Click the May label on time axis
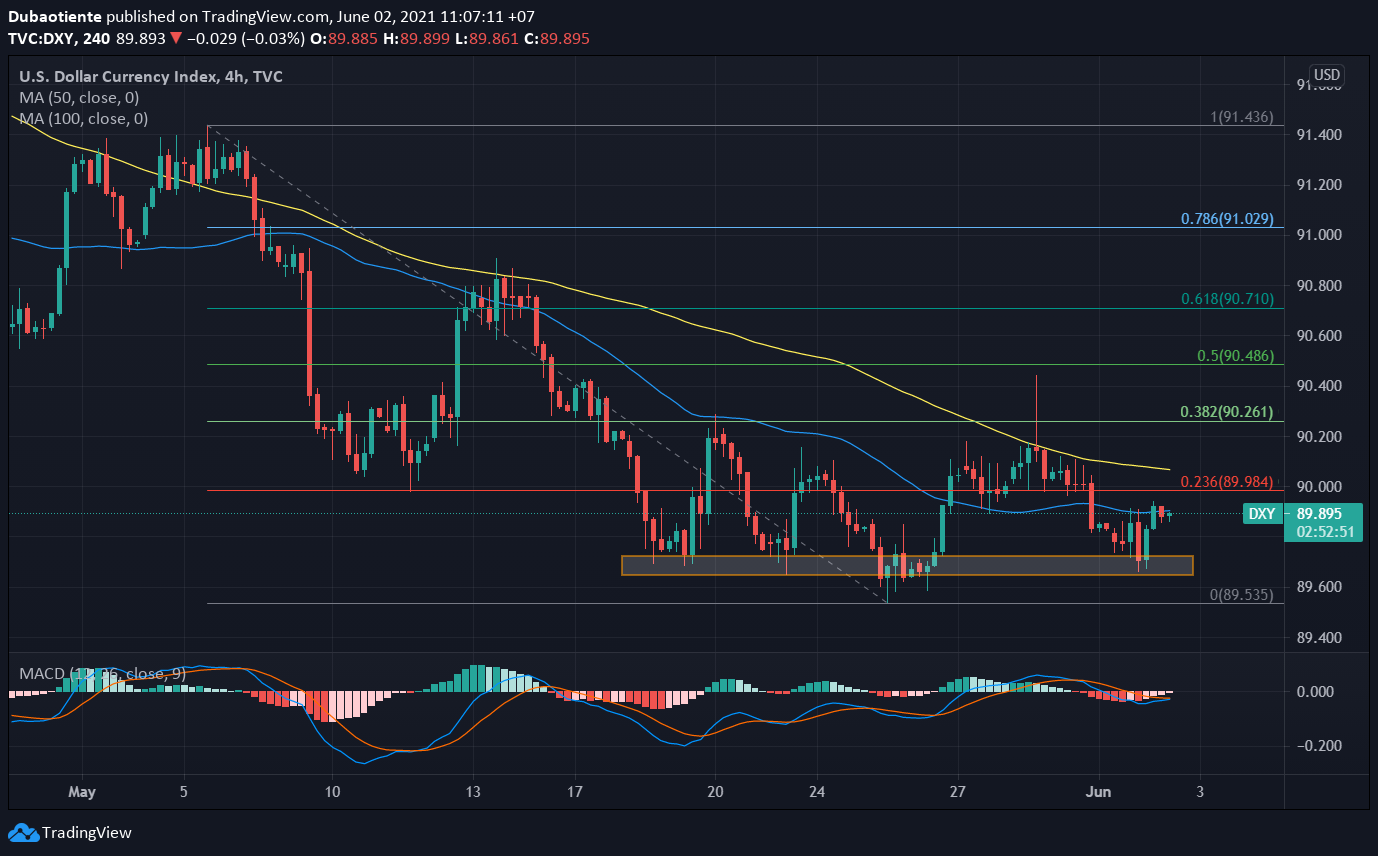The width and height of the screenshot is (1378, 856). point(82,791)
